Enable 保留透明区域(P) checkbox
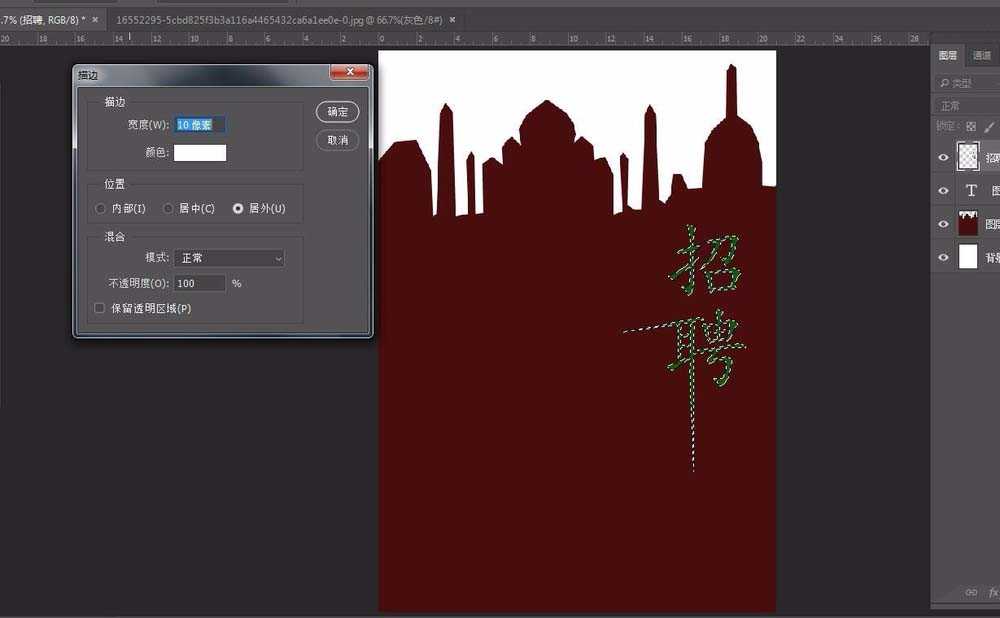The height and width of the screenshot is (618, 1000). (x=99, y=308)
